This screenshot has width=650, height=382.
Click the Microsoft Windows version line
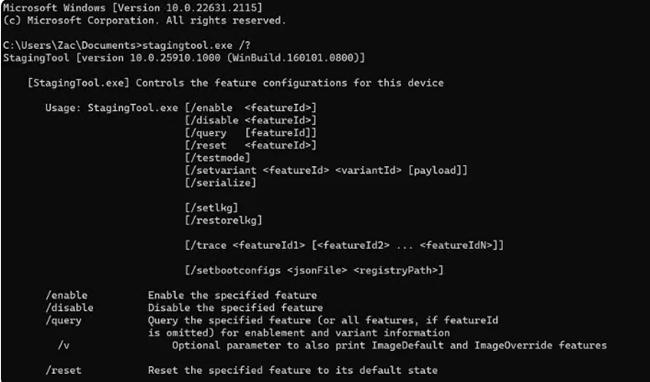[133, 7]
